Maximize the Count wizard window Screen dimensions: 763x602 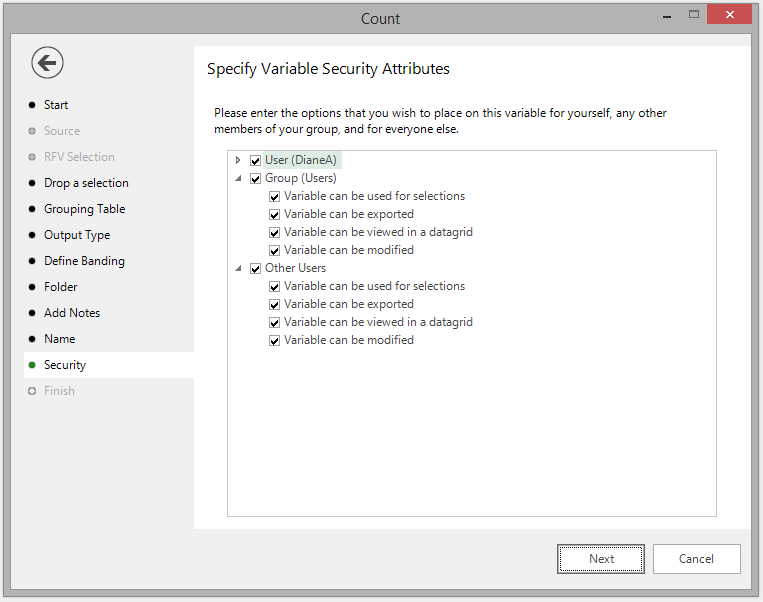pos(694,15)
